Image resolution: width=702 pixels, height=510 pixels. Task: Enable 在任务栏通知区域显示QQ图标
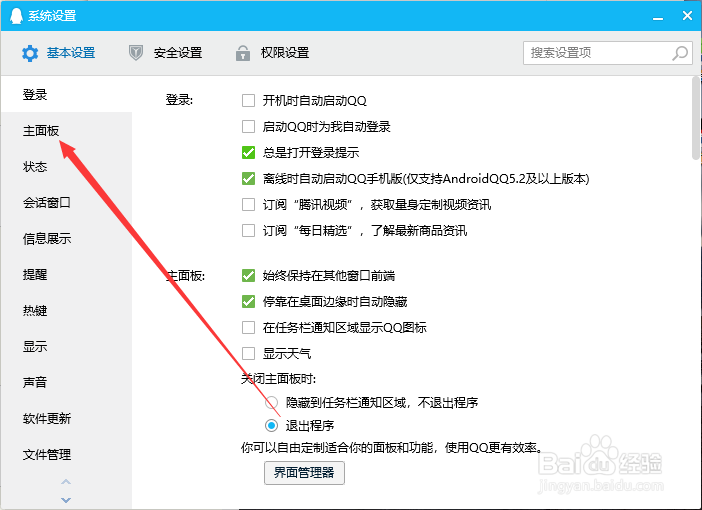click(248, 327)
